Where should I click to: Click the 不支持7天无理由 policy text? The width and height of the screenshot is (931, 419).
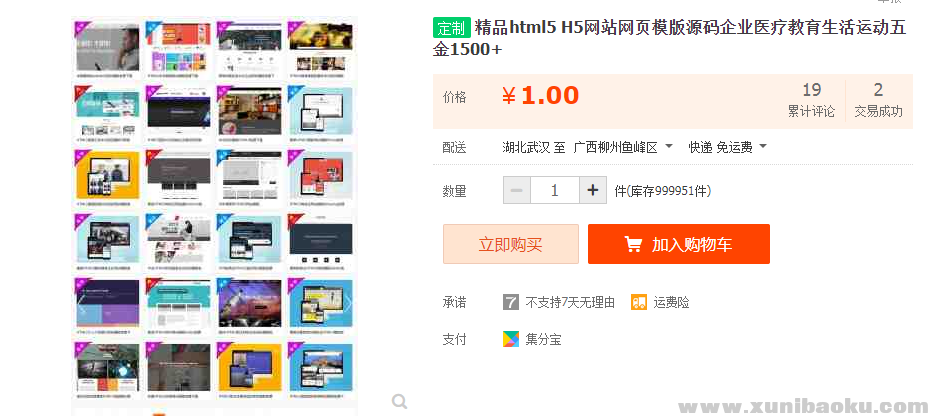point(570,303)
